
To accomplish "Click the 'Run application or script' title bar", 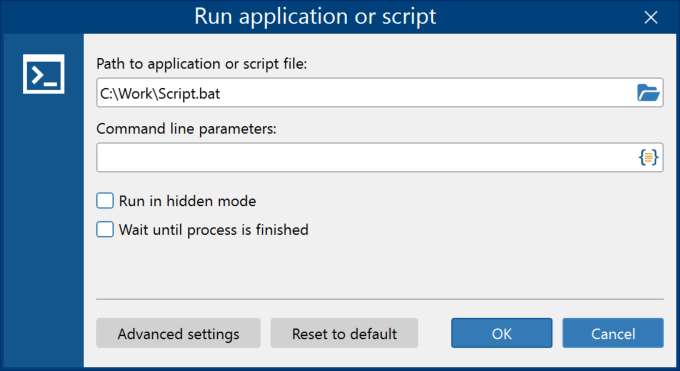I will (x=315, y=16).
